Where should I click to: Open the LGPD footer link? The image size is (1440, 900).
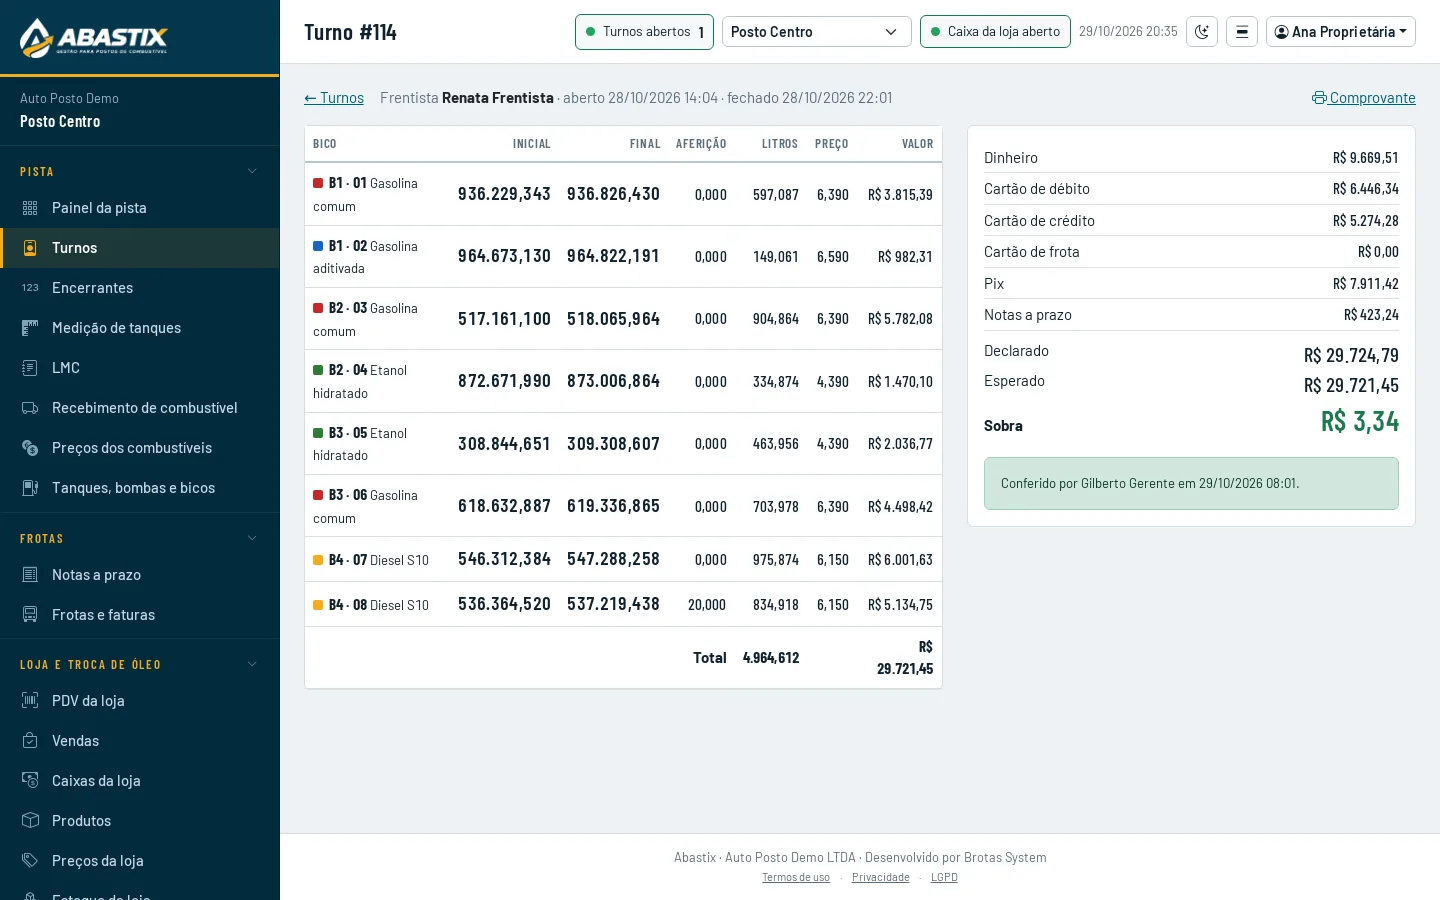944,878
